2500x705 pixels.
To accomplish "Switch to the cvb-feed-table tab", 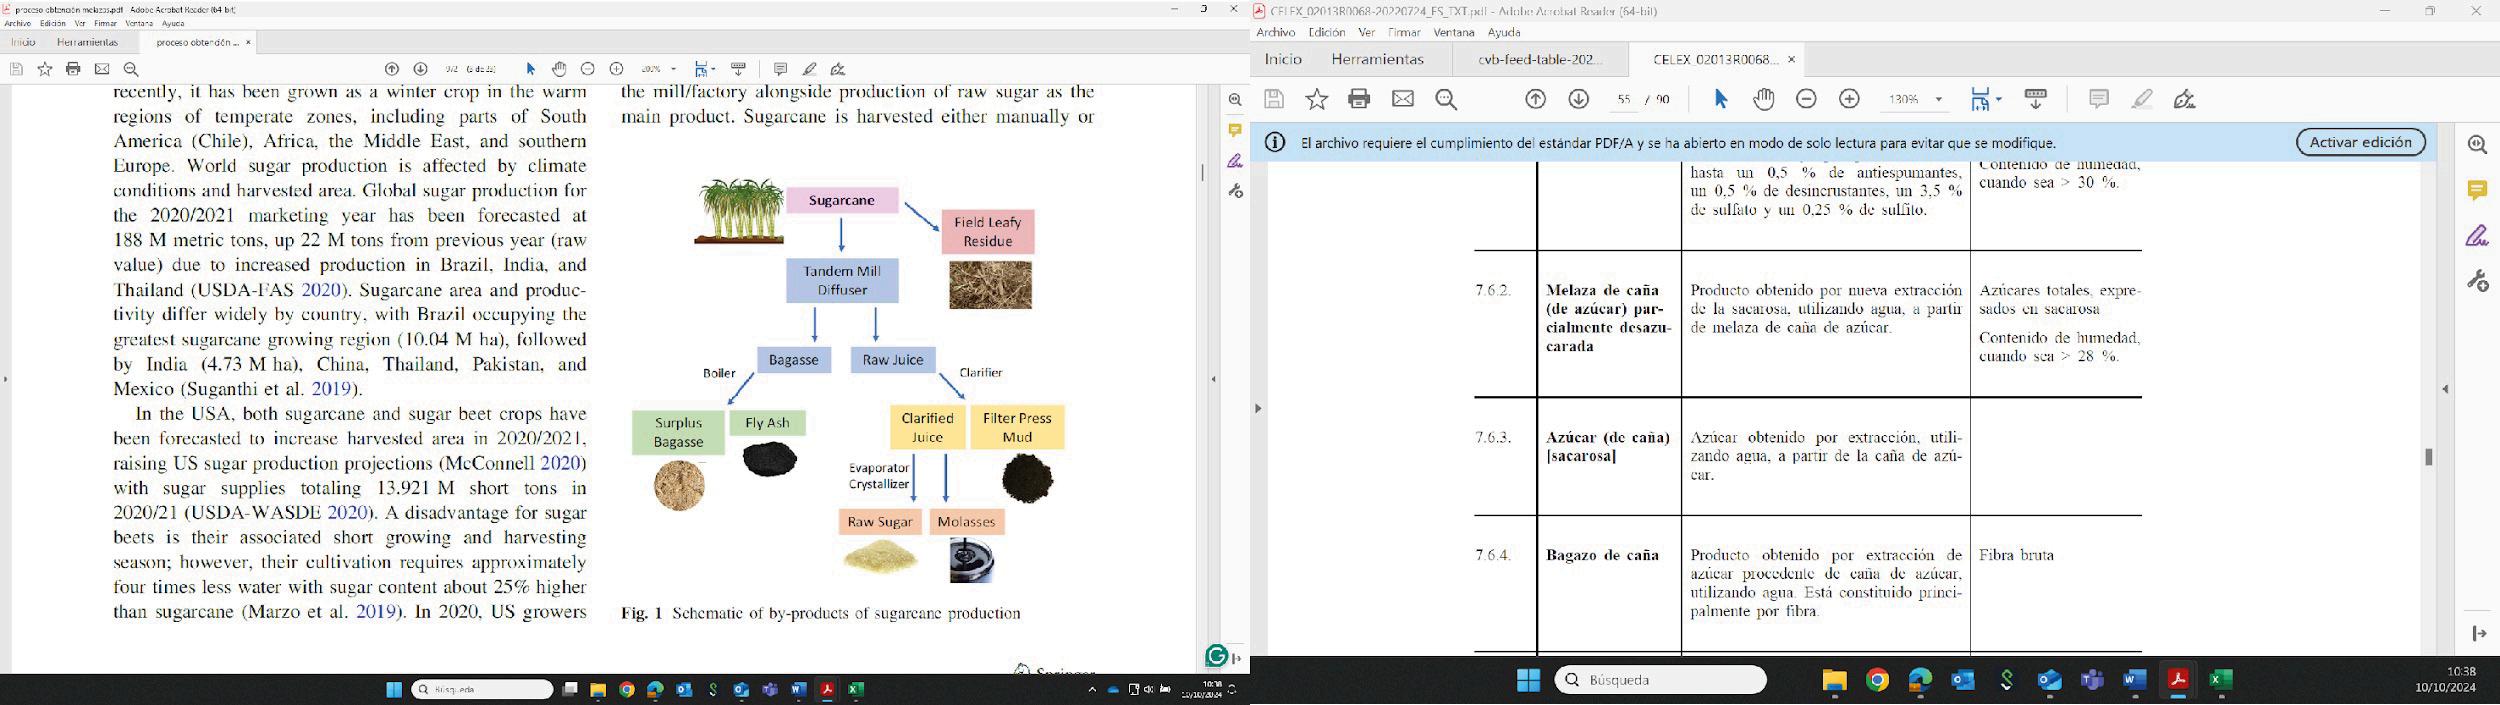I will pos(1540,59).
